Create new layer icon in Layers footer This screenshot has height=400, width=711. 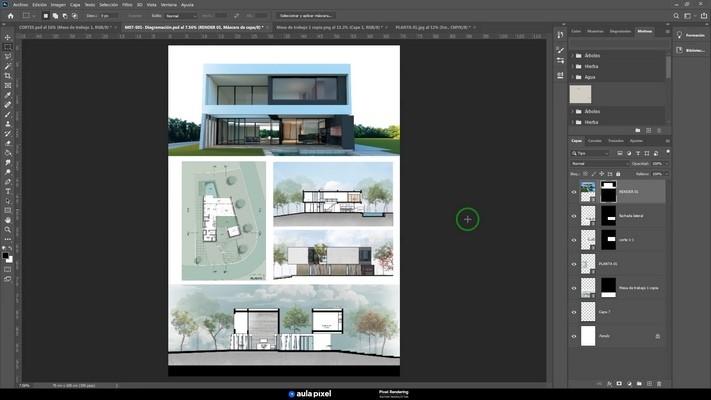coord(649,384)
